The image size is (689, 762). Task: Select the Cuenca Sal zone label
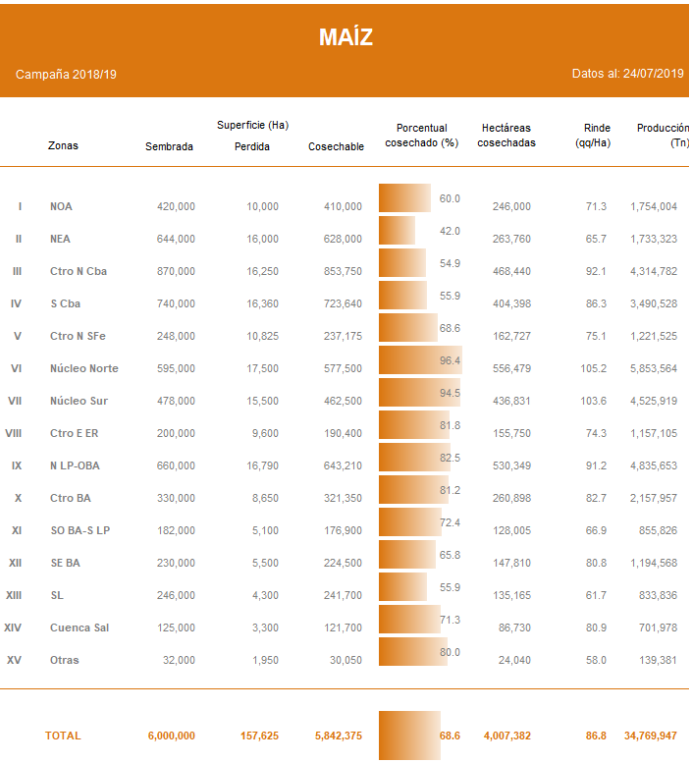pos(78,628)
